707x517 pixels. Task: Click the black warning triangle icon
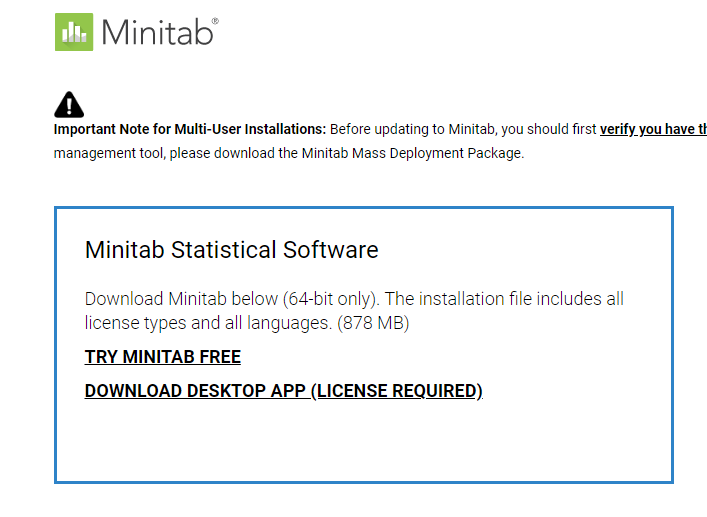pos(69,104)
